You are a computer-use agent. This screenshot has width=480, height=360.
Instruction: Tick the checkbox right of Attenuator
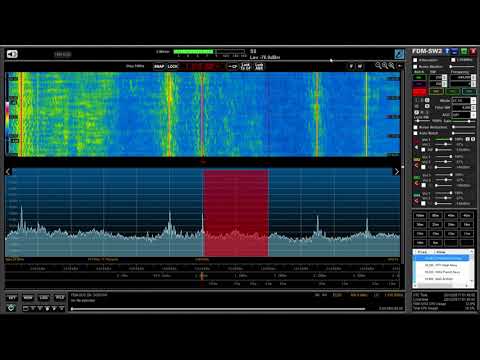[453, 60]
